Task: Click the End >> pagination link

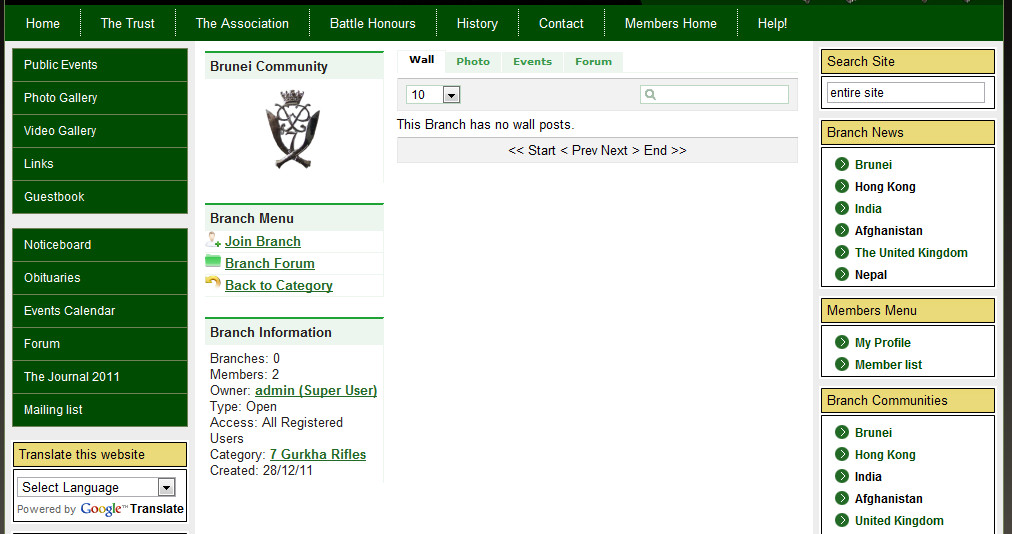Action: click(665, 150)
